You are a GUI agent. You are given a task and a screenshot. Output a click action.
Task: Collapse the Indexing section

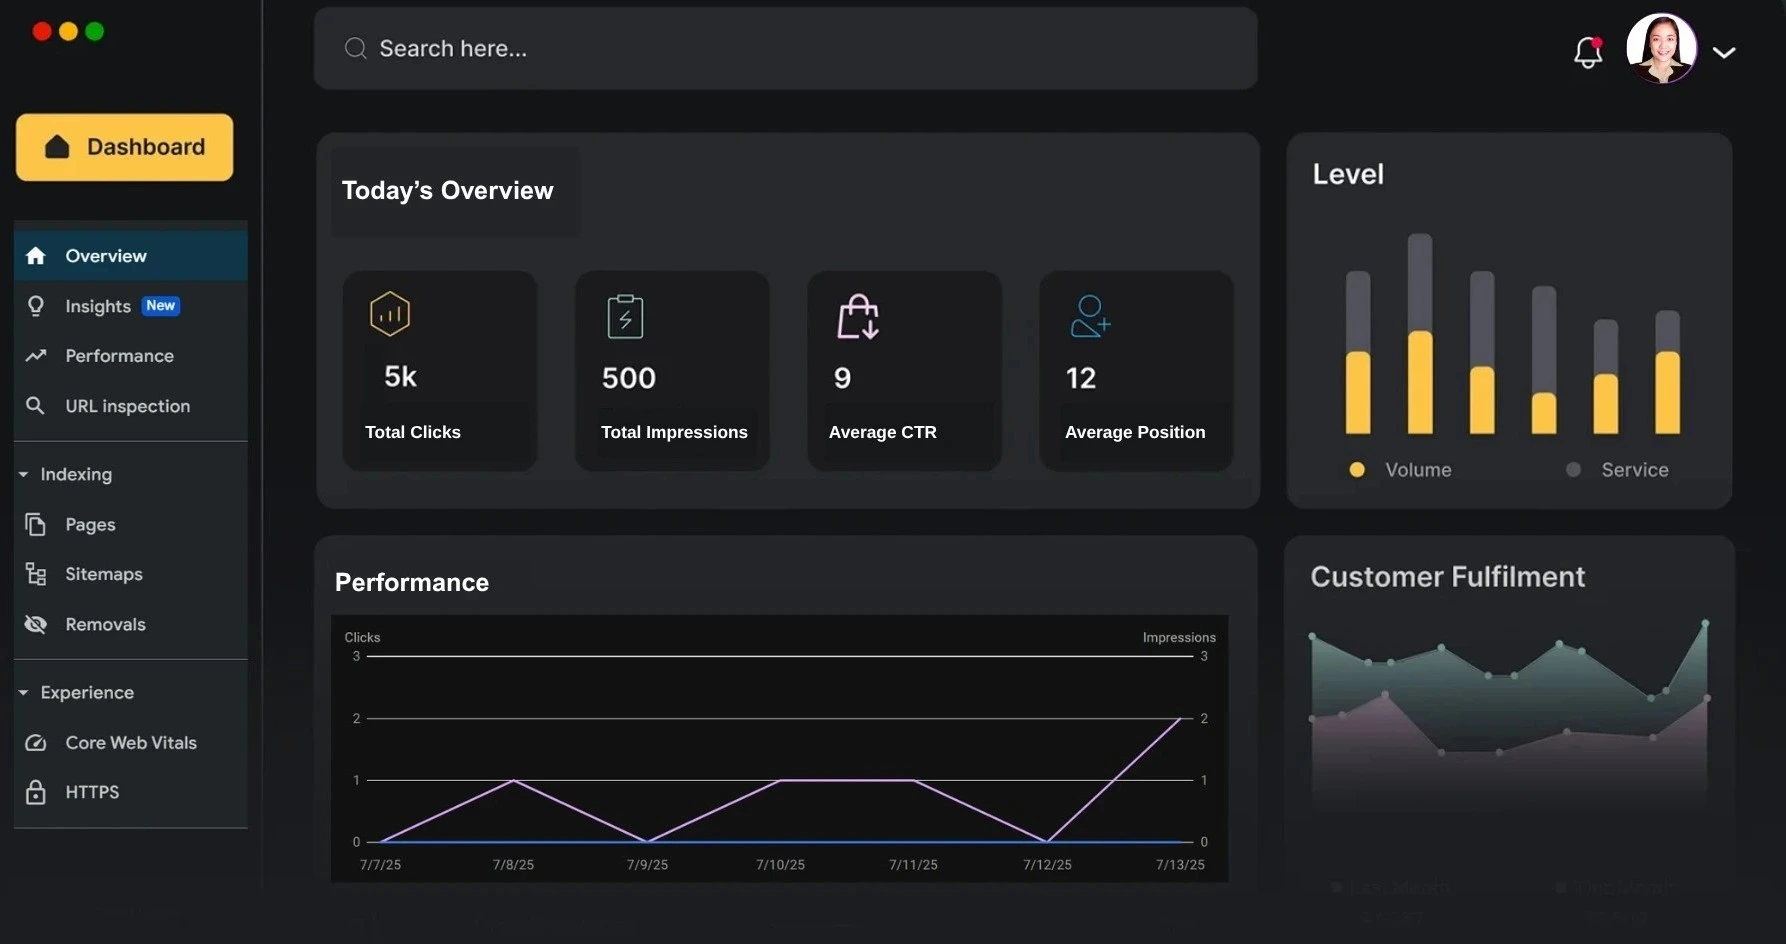coord(24,474)
